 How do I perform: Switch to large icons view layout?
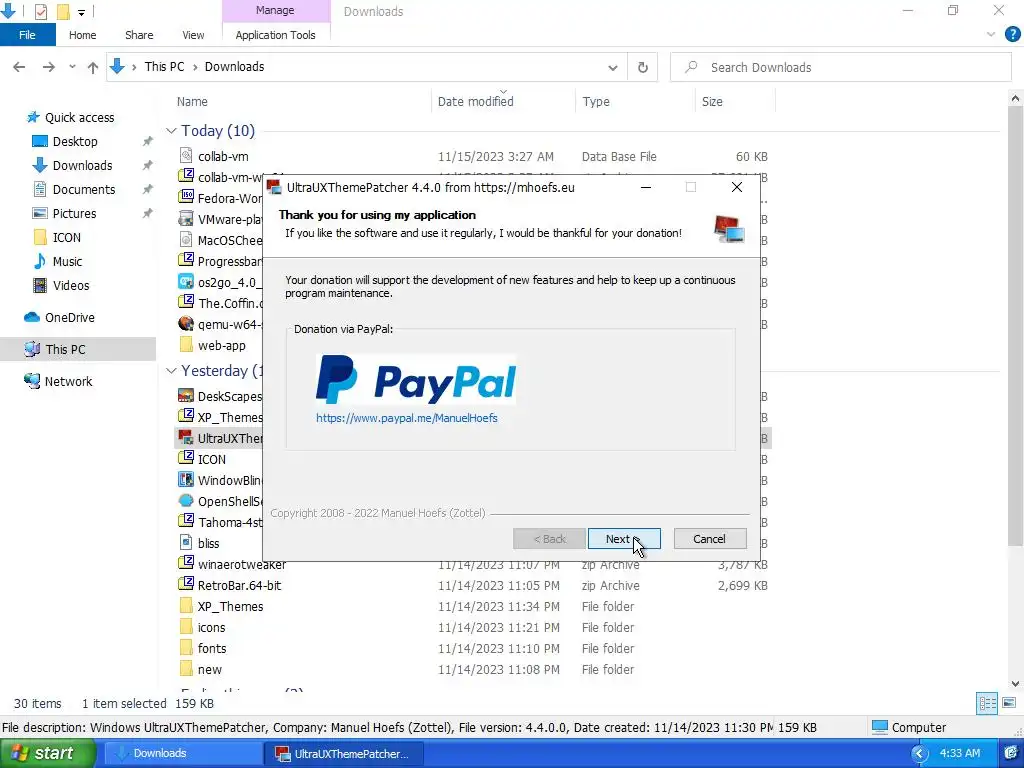coord(1009,703)
